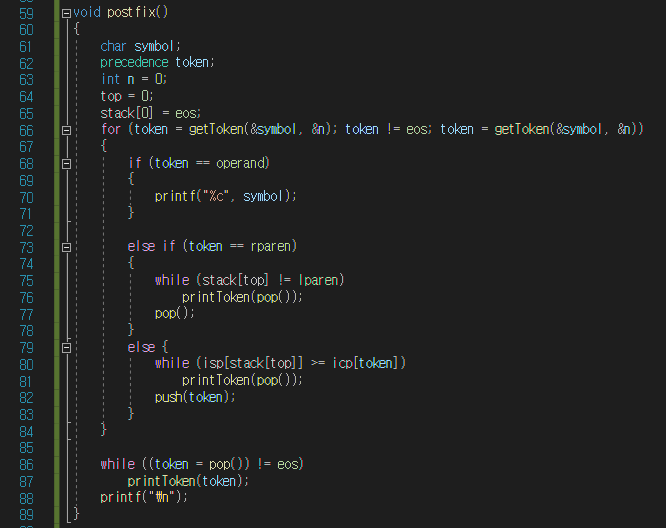Click the 'for' keyword on line 66
The height and width of the screenshot is (528, 666).
110,129
